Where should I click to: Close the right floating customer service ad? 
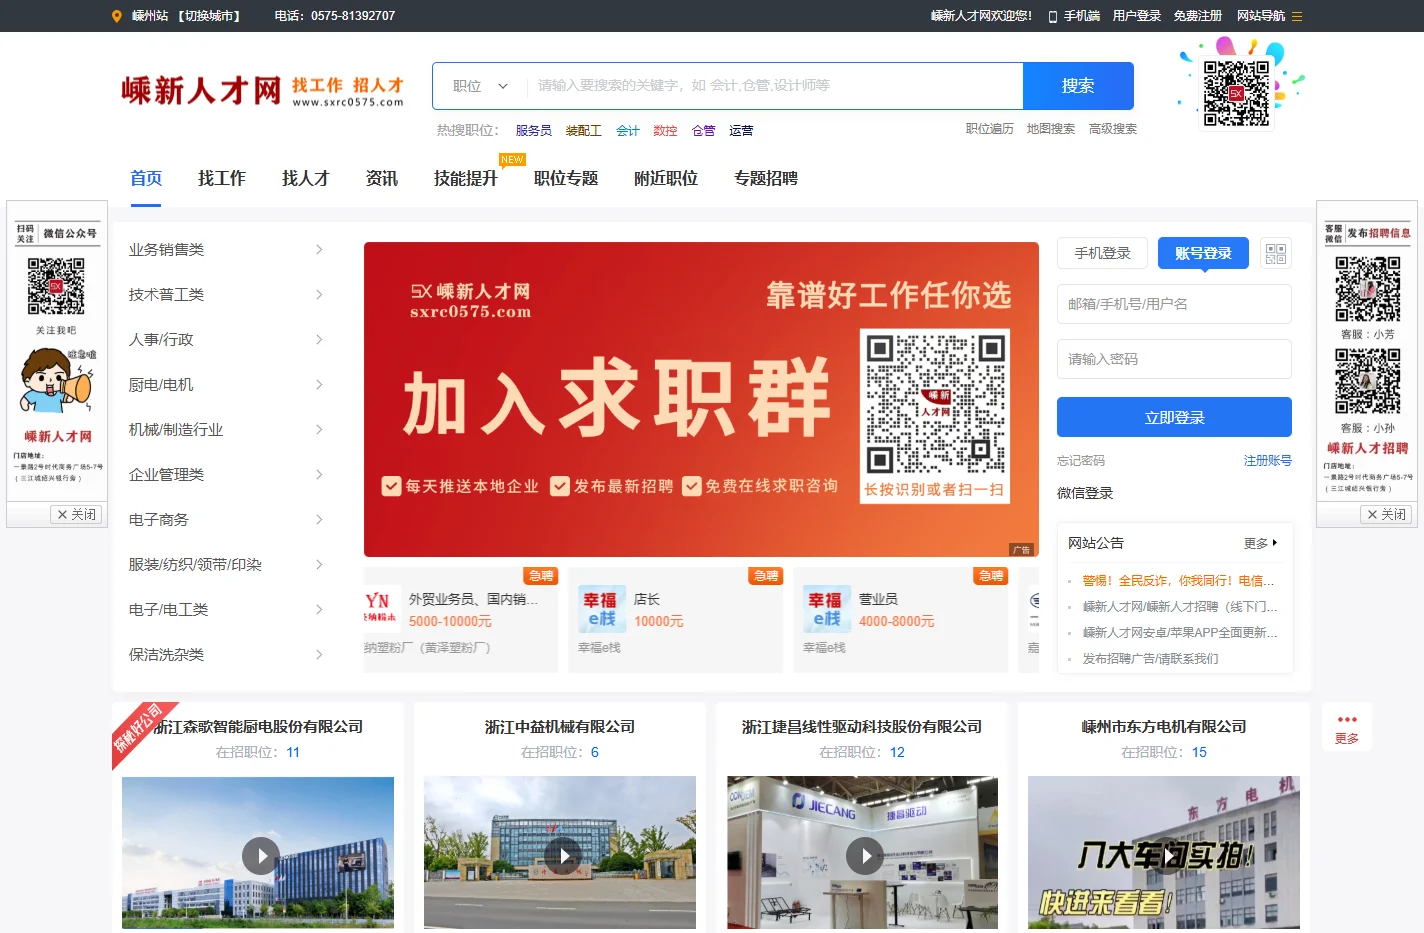point(1387,514)
